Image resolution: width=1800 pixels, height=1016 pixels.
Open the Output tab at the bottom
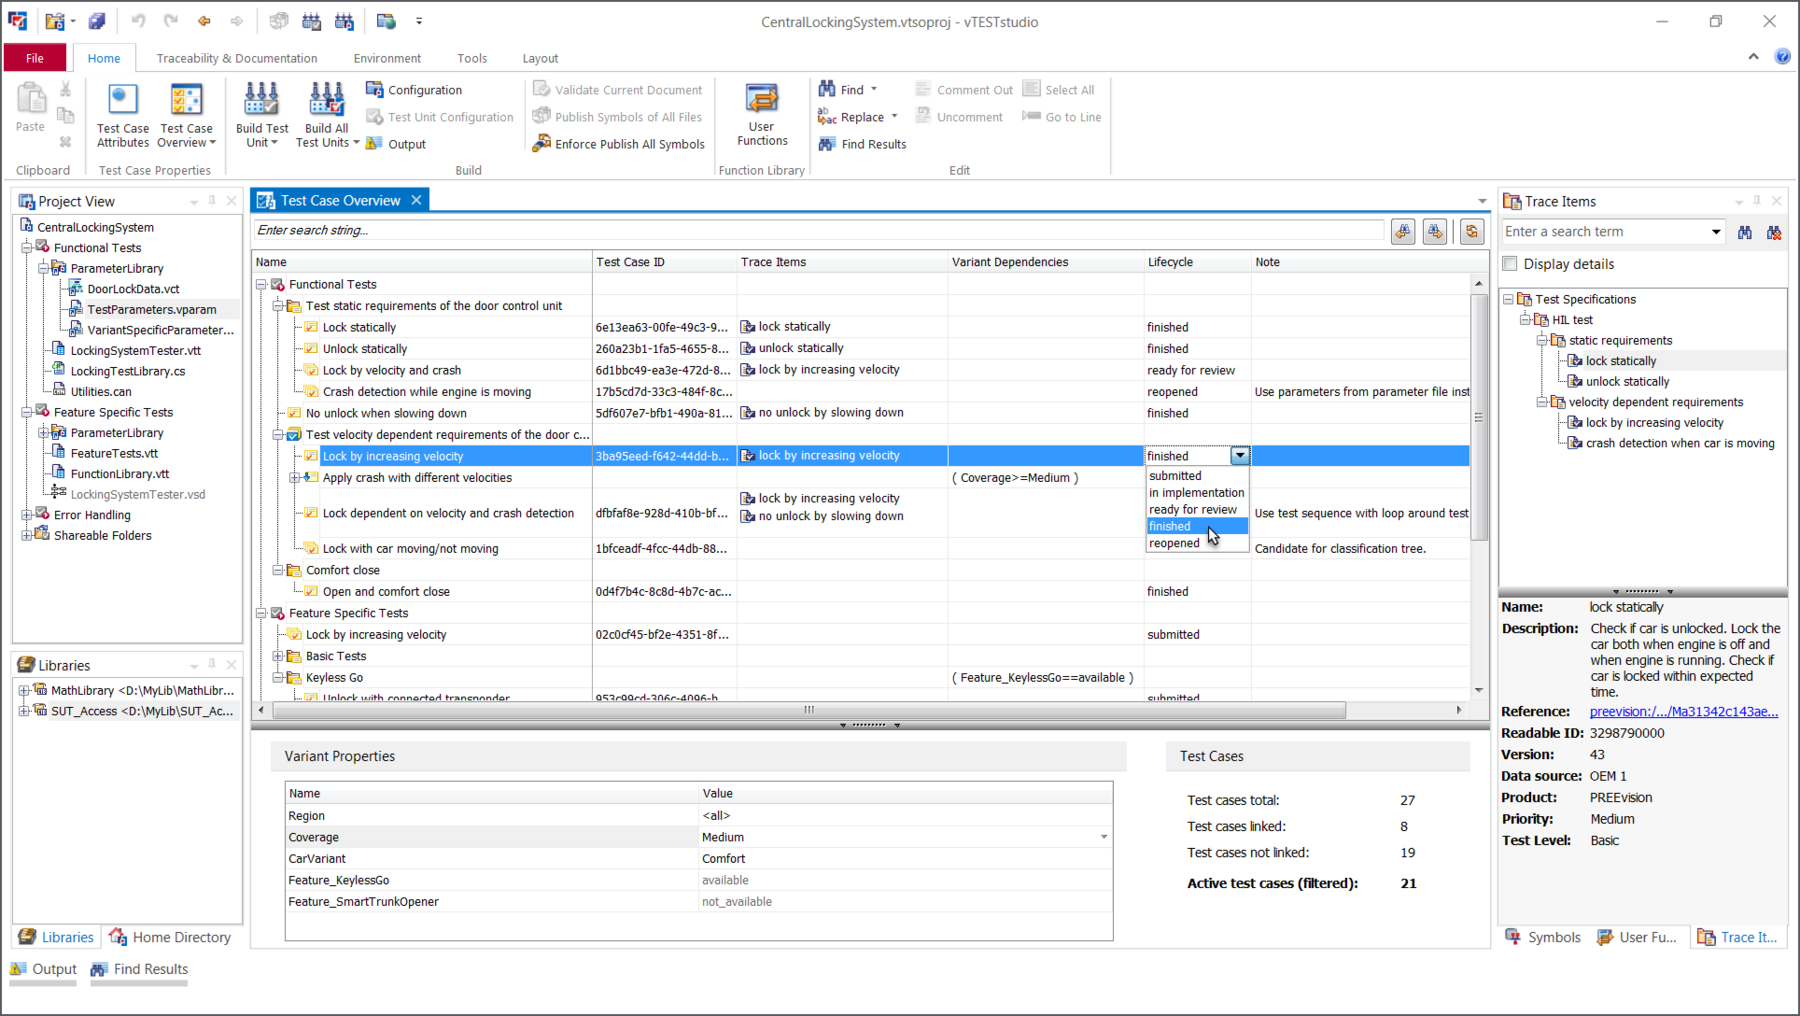43,969
